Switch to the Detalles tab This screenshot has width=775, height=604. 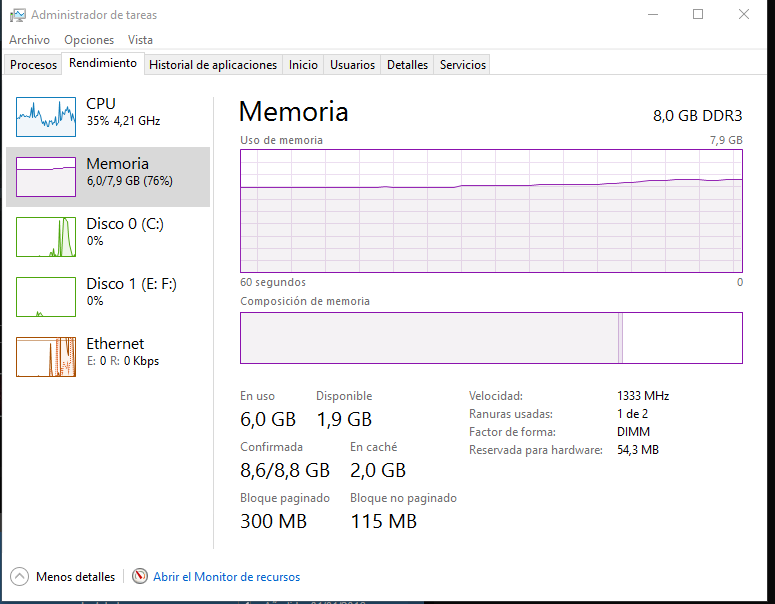pos(407,65)
